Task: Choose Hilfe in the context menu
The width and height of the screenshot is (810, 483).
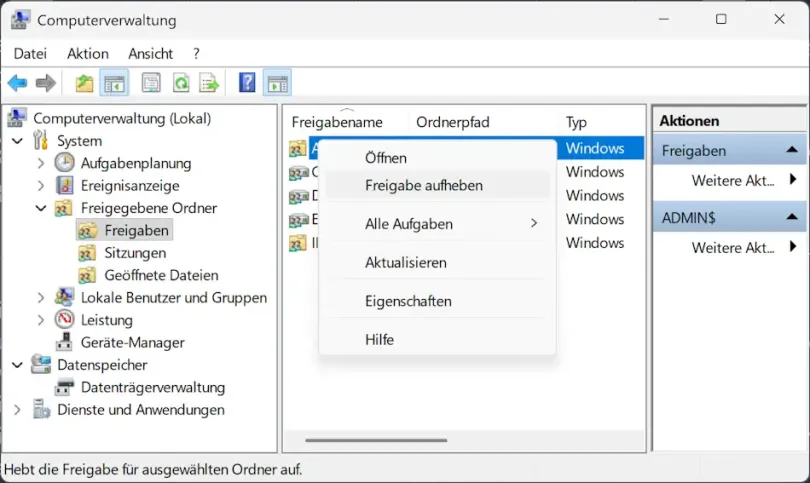Action: pyautogui.click(x=437, y=339)
